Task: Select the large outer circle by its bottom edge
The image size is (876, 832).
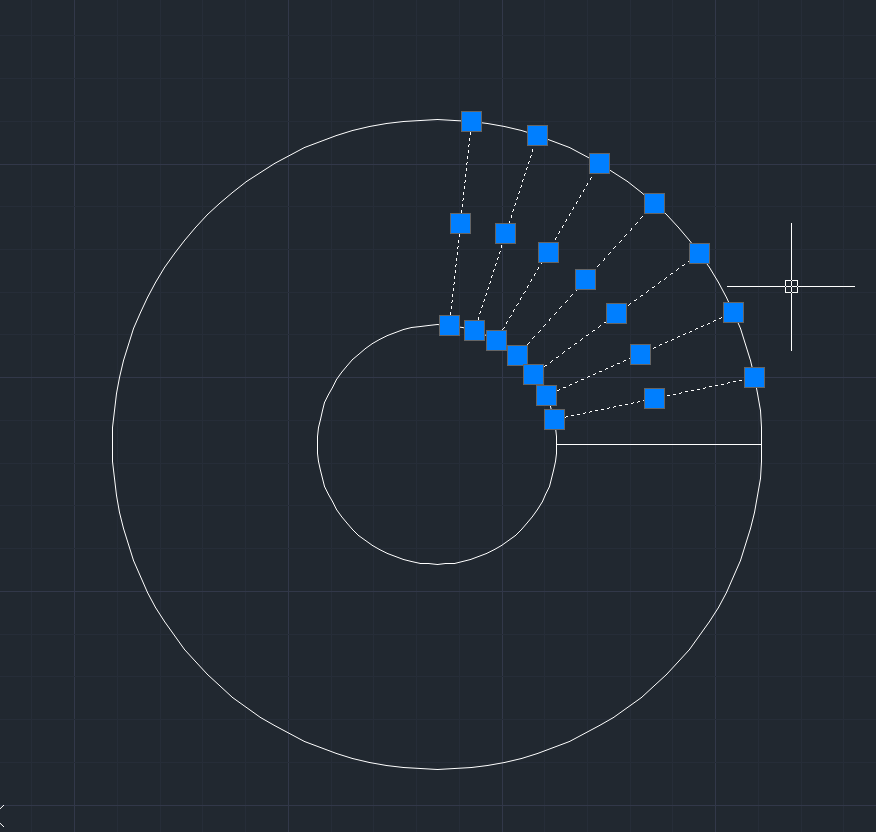Action: pyautogui.click(x=437, y=769)
